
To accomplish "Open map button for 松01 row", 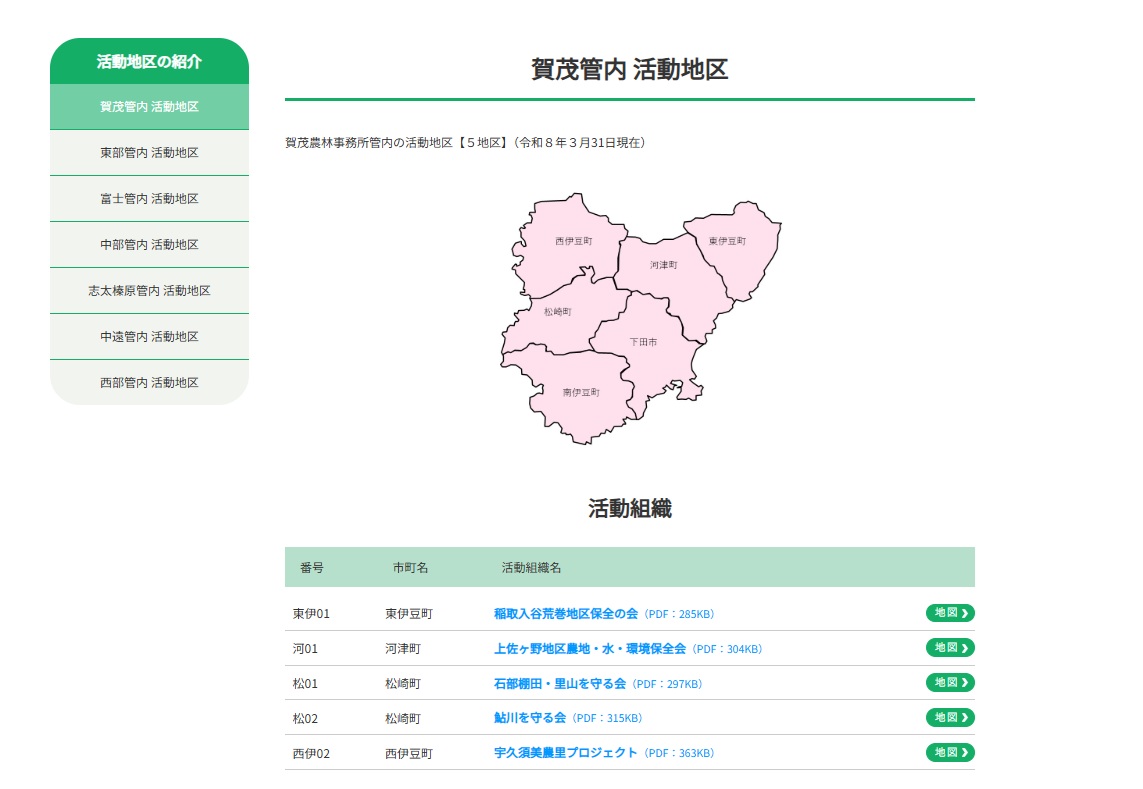I will coord(950,683).
